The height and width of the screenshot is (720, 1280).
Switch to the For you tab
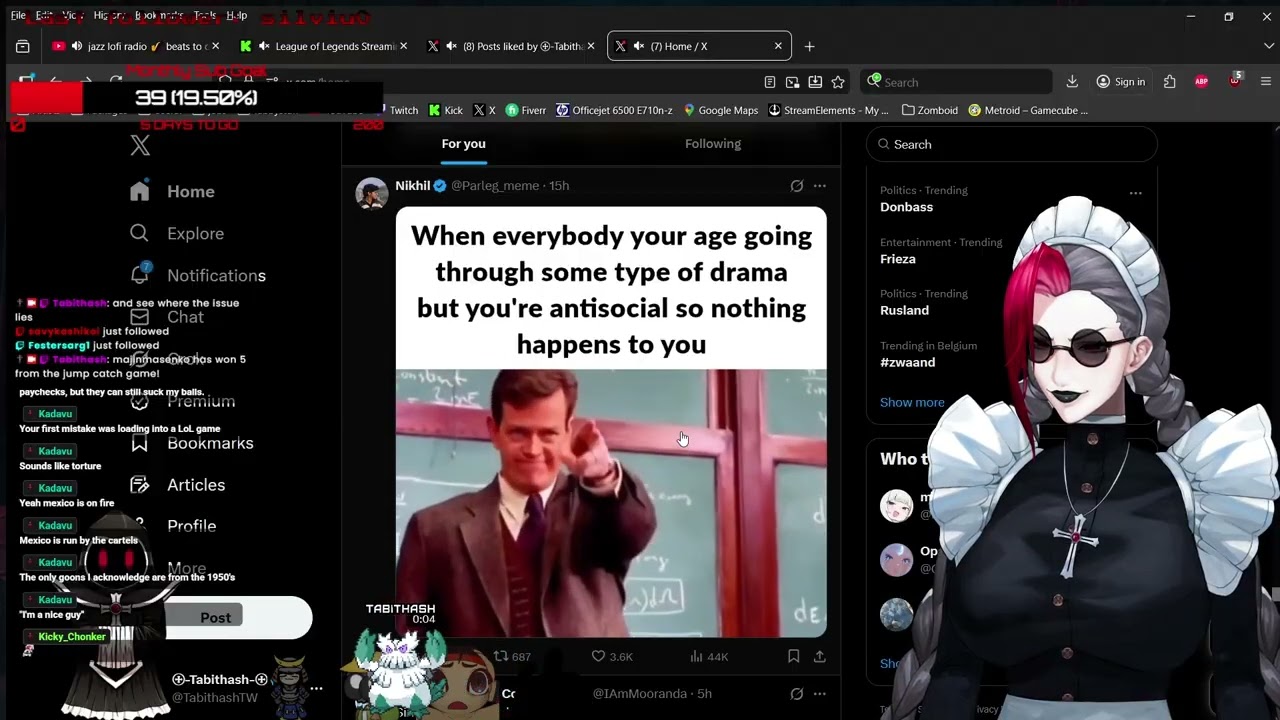464,144
